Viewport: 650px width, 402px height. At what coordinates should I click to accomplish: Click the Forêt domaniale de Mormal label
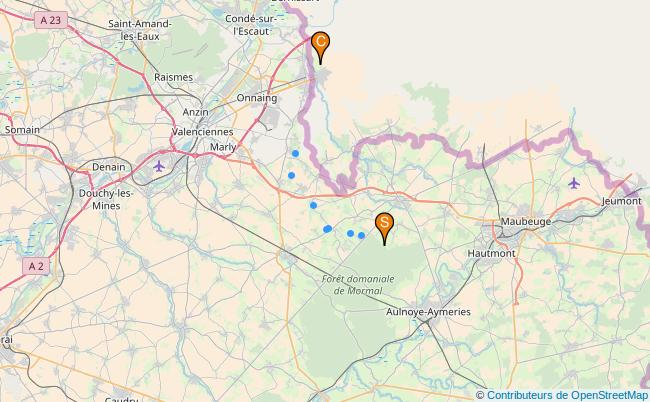pyautogui.click(x=358, y=285)
